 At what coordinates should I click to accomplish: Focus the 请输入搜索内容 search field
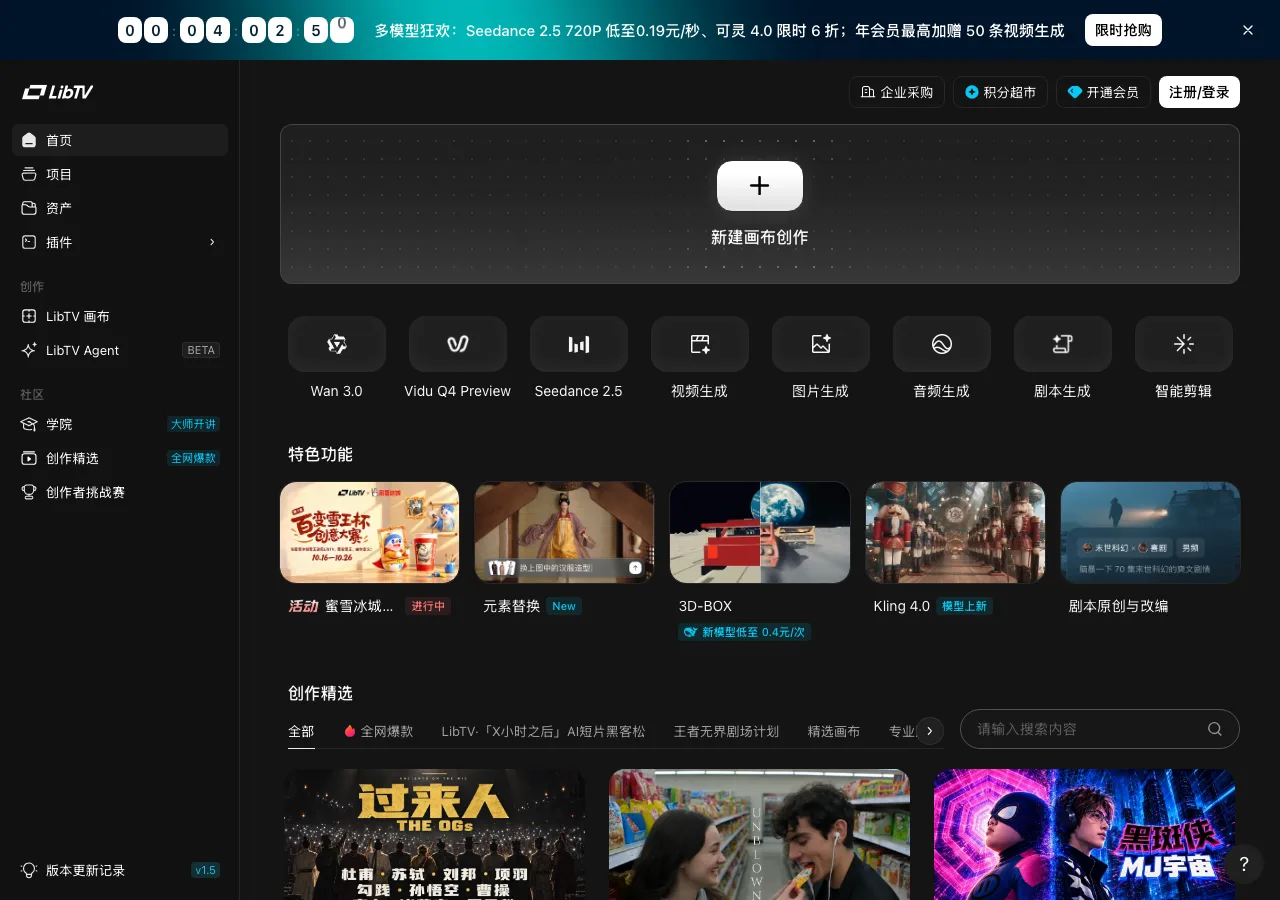click(x=1100, y=729)
